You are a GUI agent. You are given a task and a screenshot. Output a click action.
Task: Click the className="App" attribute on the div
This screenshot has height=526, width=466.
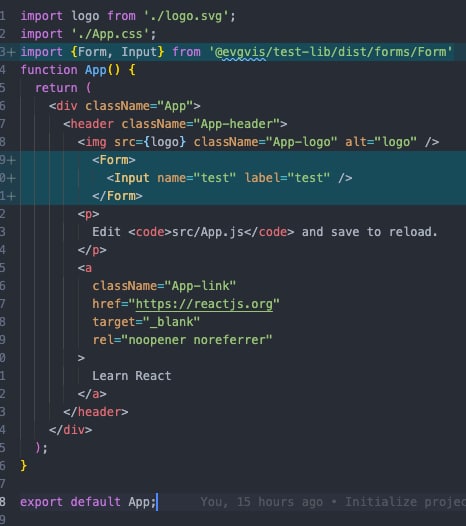pos(138,106)
